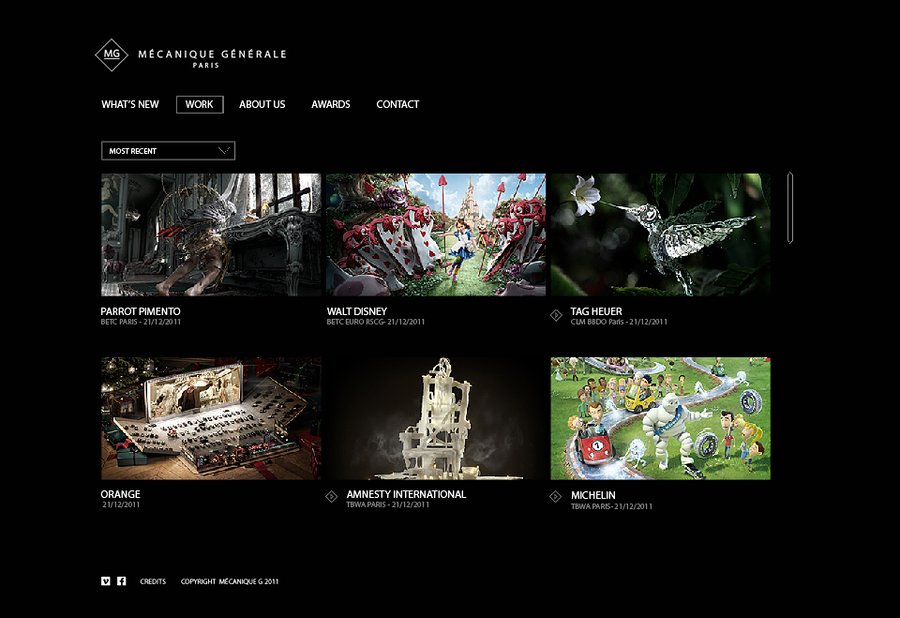Click the MG diamond logo
The image size is (900, 618).
click(111, 55)
